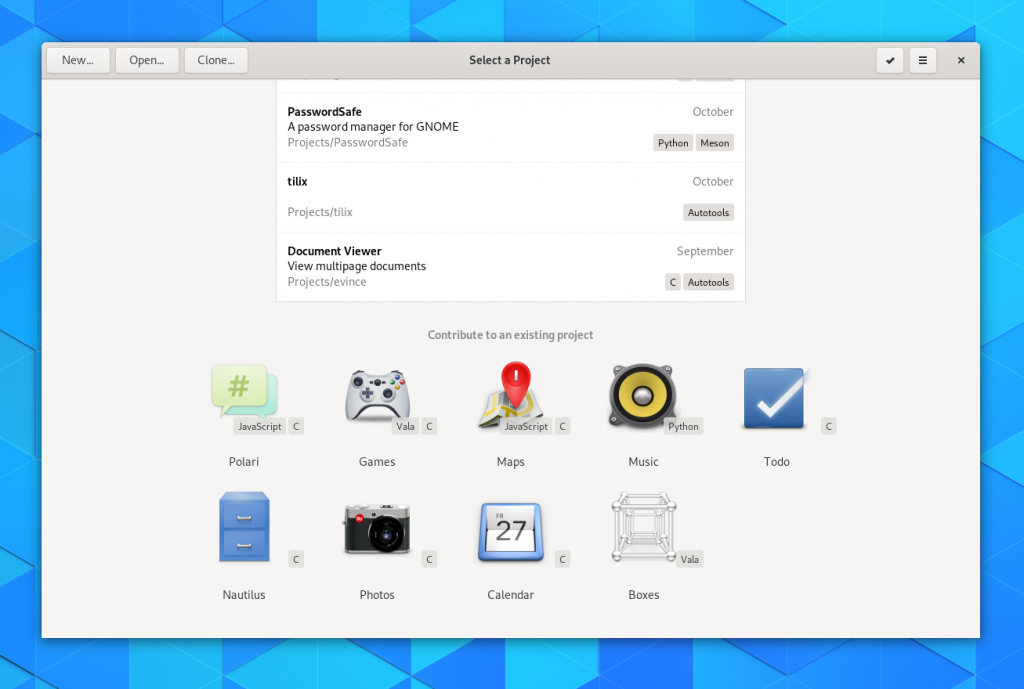
Task: Click the JavaScript tag under Polari
Action: coord(260,426)
